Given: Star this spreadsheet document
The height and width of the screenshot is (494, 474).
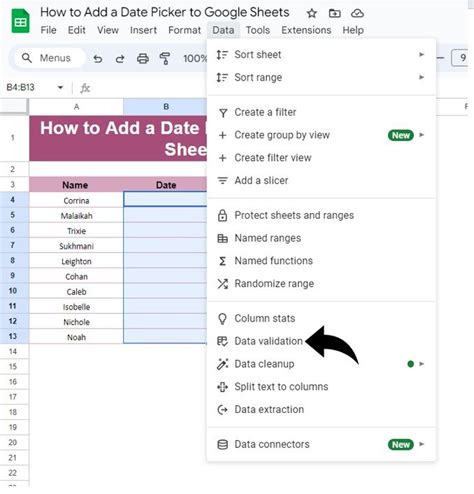Looking at the screenshot, I should (312, 14).
